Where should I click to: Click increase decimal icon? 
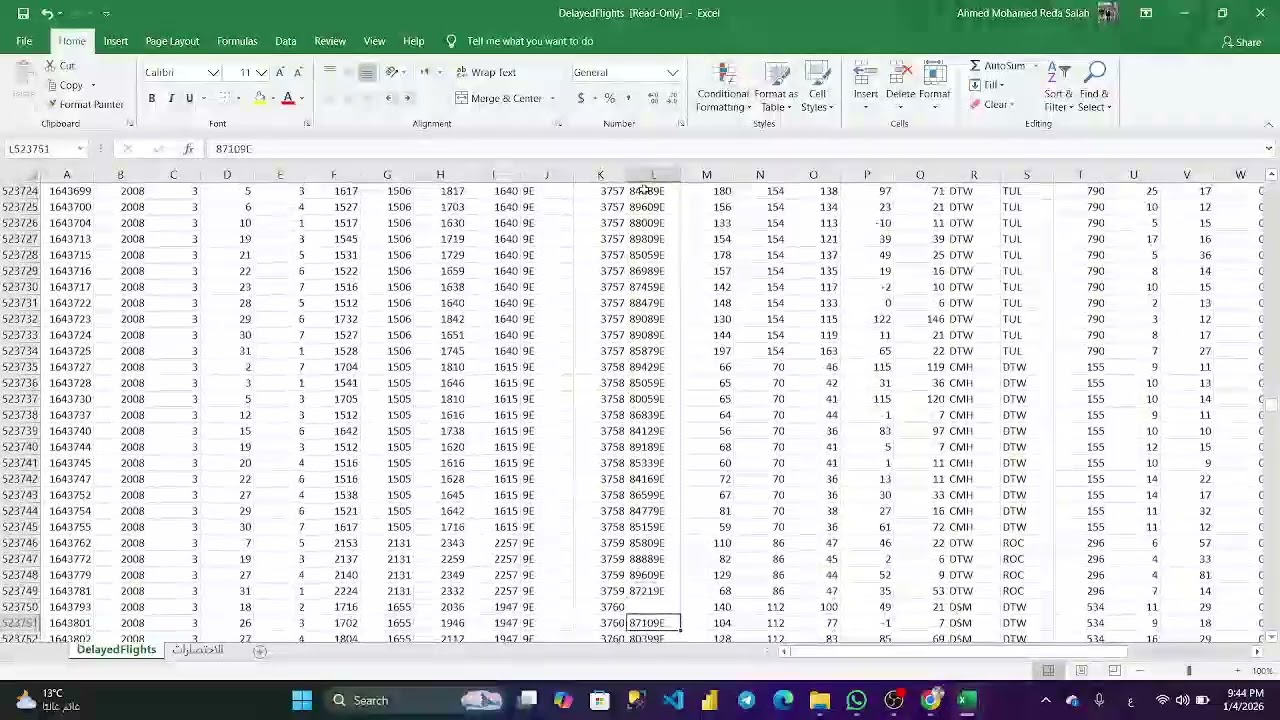[654, 98]
